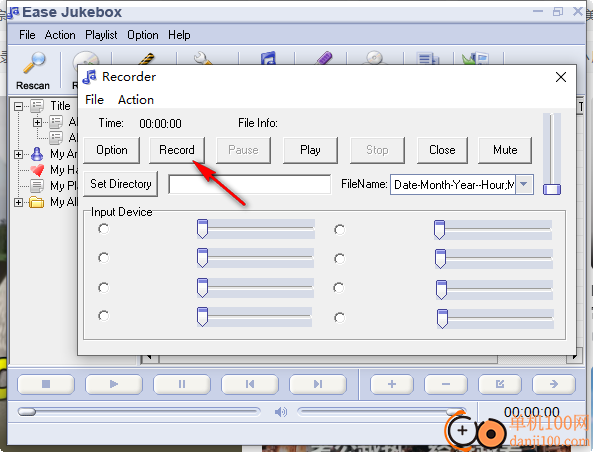
Task: Click the Rescan magnifier icon
Action: [34, 63]
